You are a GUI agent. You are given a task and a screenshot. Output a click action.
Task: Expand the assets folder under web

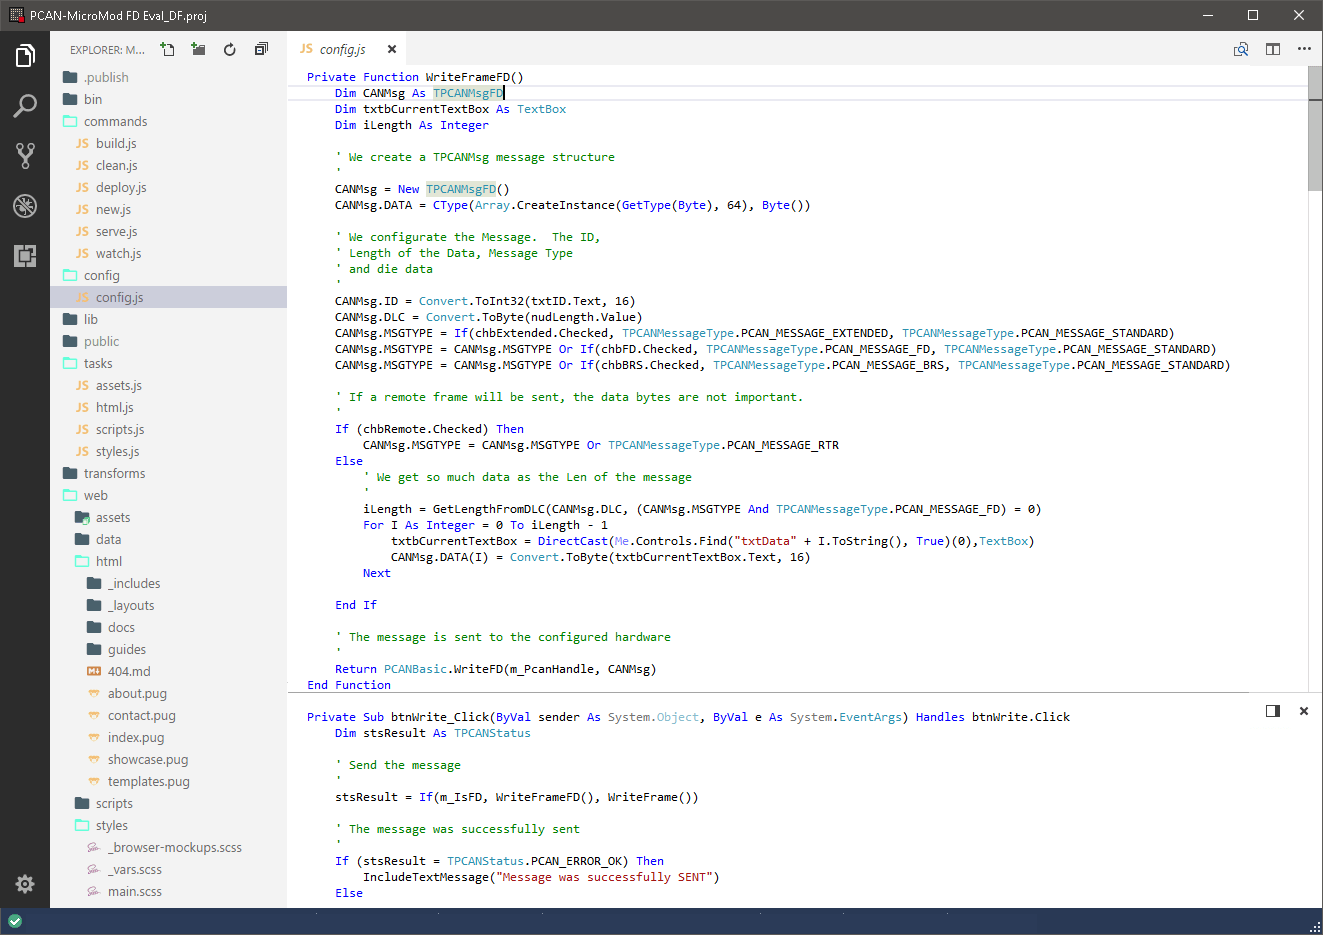[x=168, y=517]
